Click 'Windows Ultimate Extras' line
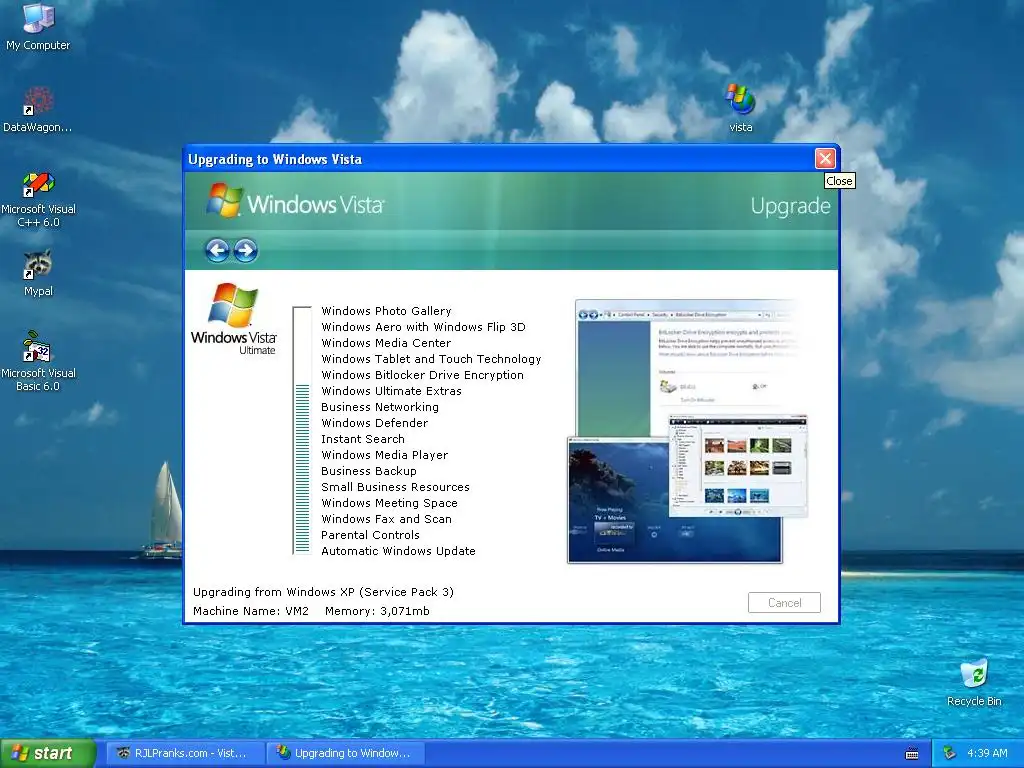The height and width of the screenshot is (768, 1024). click(391, 391)
